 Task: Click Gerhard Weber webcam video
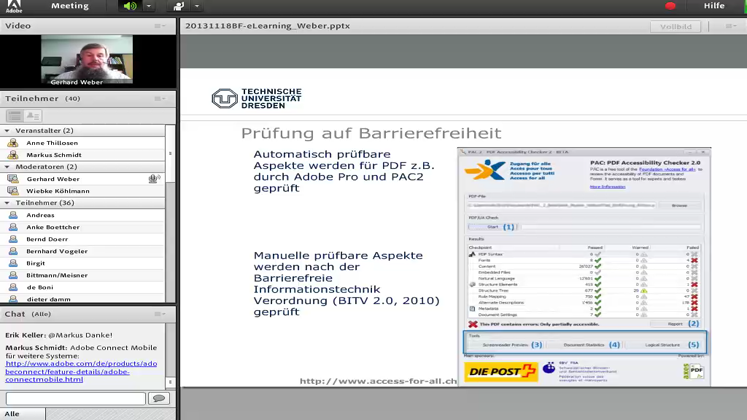pos(87,60)
